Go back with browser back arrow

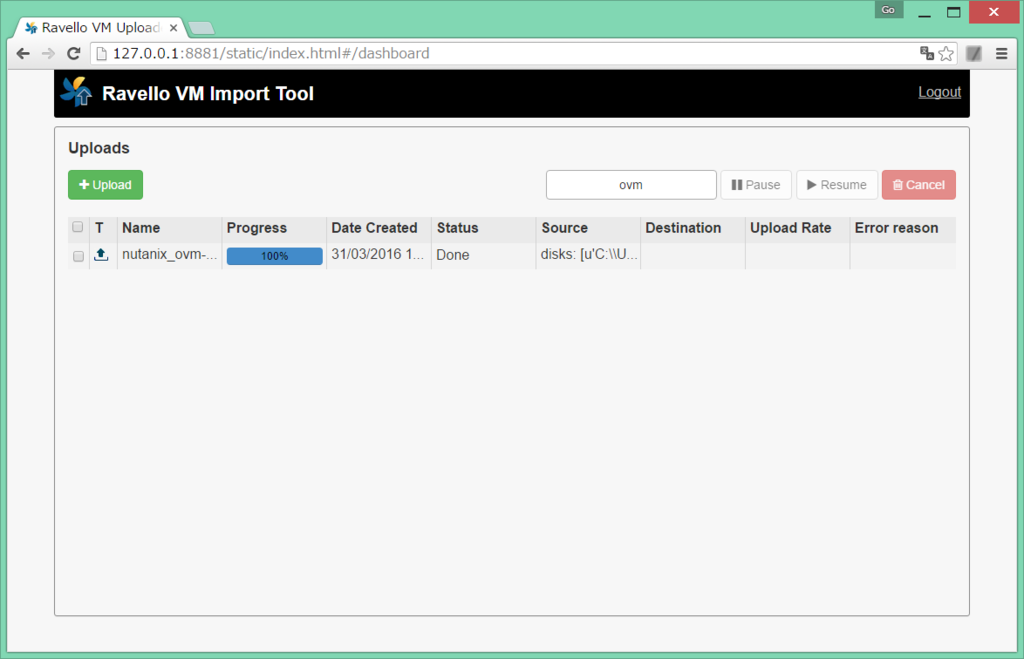coord(23,54)
